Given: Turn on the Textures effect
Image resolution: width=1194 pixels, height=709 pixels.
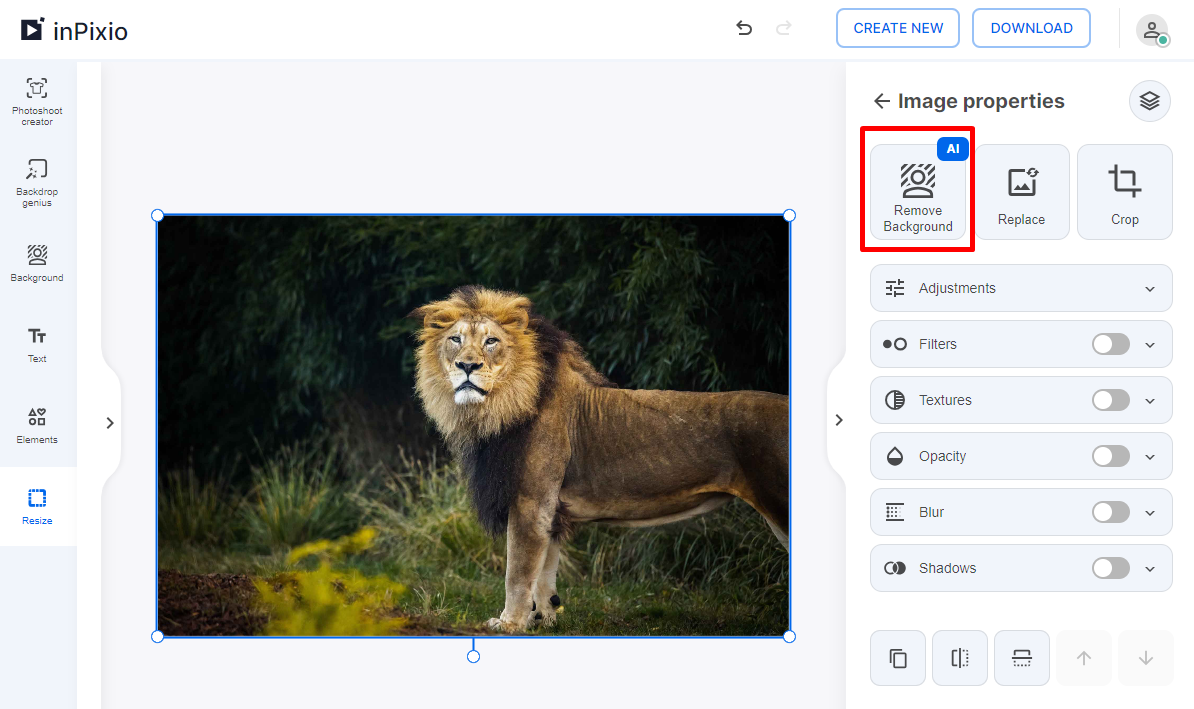Looking at the screenshot, I should coord(1110,400).
